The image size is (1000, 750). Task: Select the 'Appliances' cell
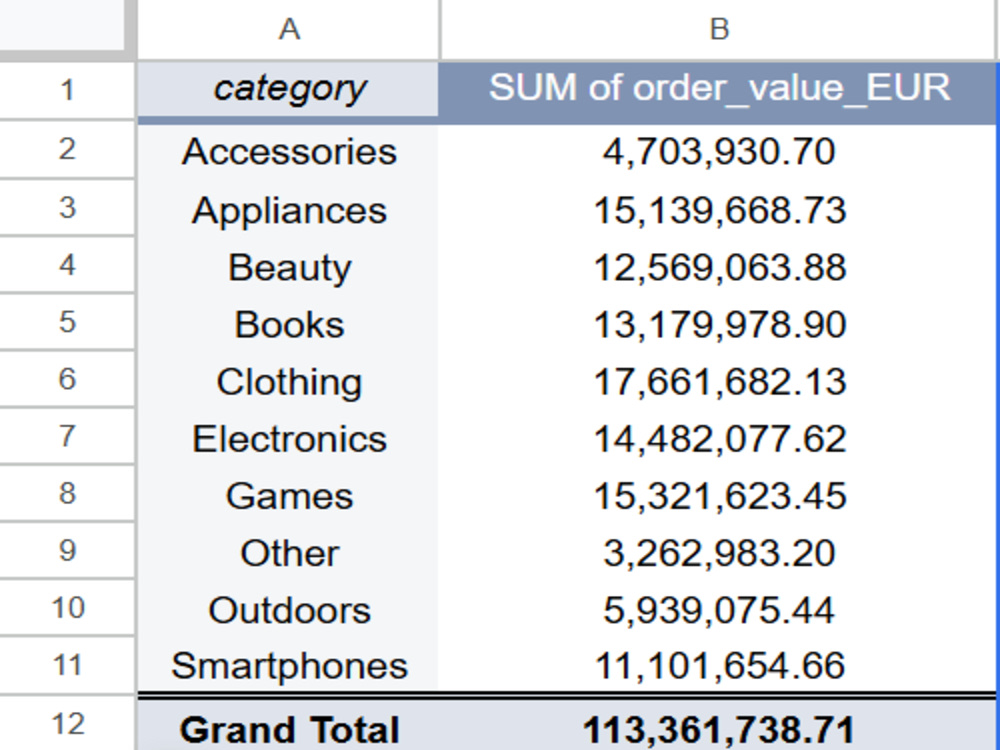pos(288,210)
